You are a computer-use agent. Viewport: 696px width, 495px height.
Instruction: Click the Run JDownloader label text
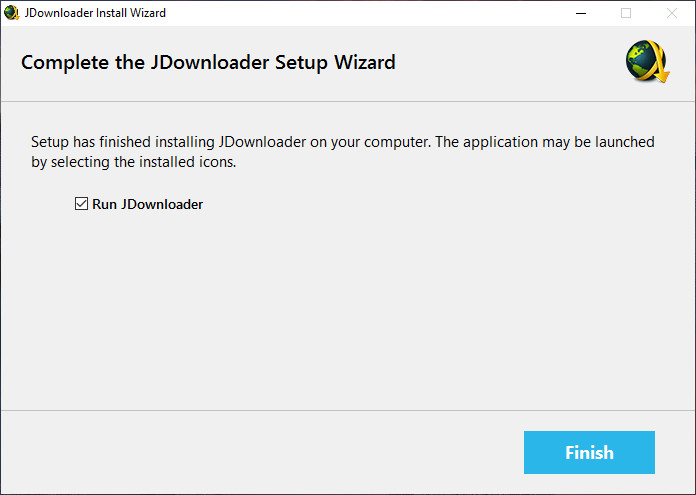point(147,204)
